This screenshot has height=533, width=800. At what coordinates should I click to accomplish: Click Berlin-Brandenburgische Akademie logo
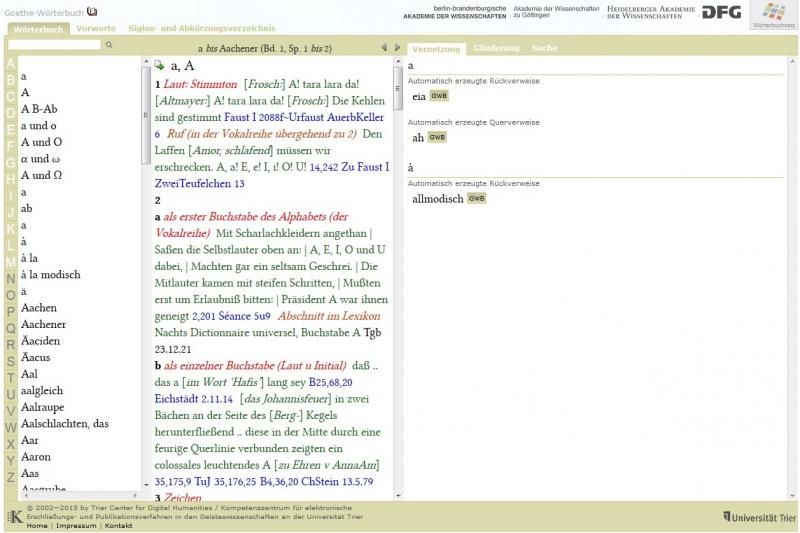tap(455, 12)
